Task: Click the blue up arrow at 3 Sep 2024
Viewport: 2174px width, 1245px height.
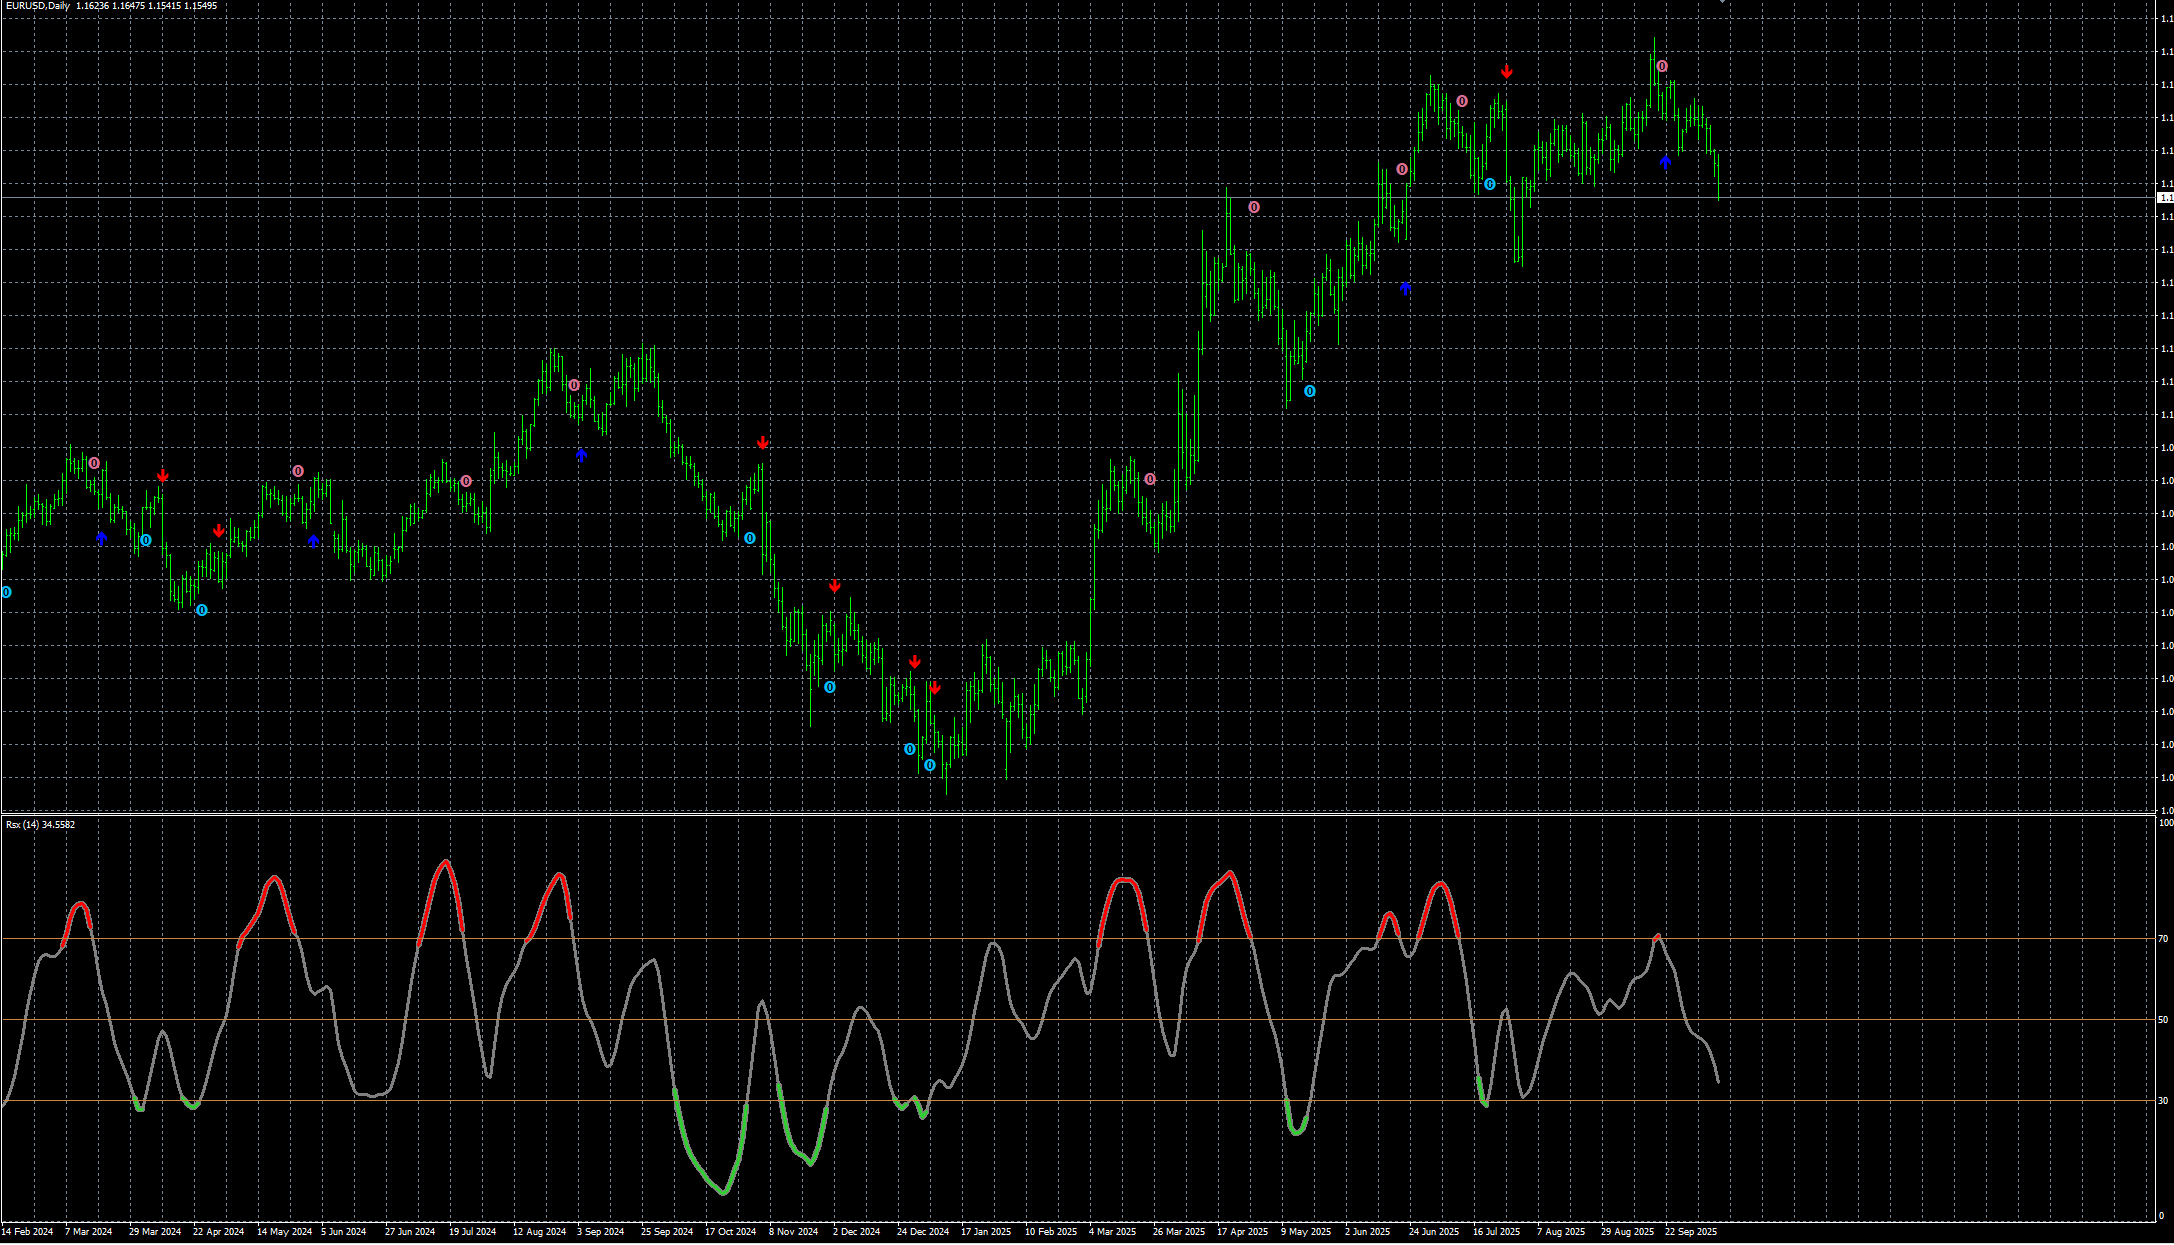Action: [x=582, y=456]
